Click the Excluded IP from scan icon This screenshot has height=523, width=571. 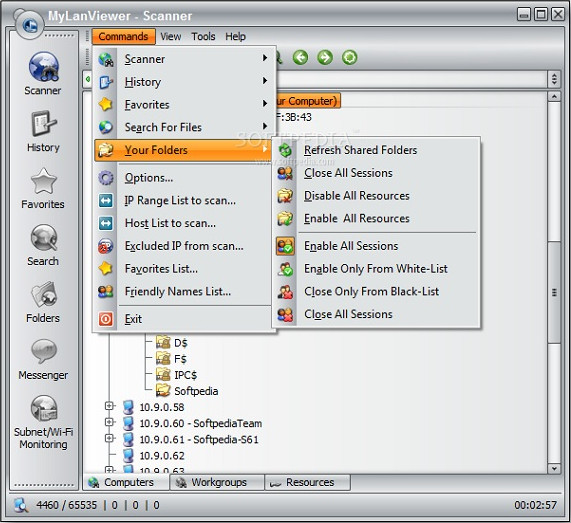[106, 246]
